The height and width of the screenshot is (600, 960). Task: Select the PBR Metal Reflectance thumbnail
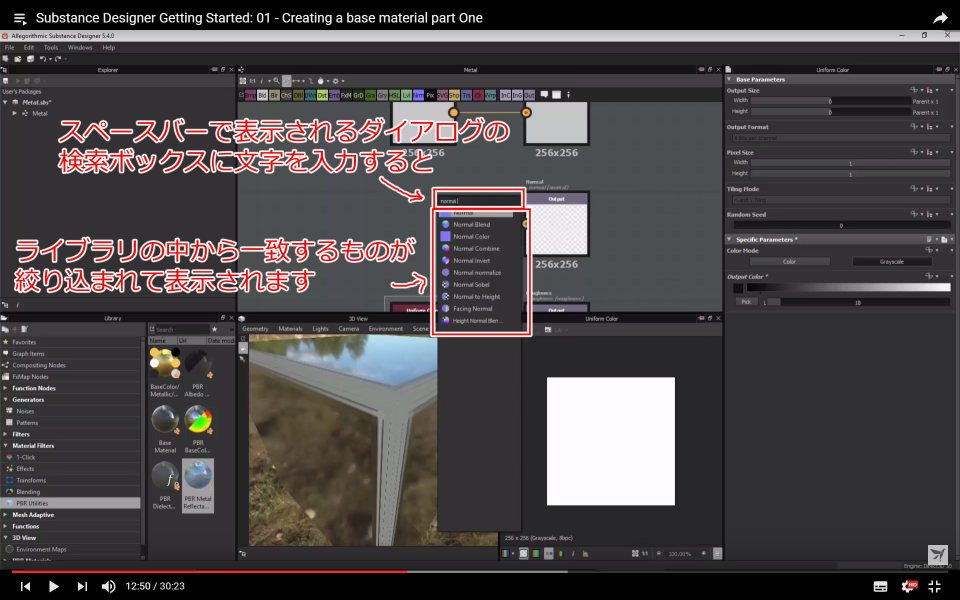pos(198,486)
